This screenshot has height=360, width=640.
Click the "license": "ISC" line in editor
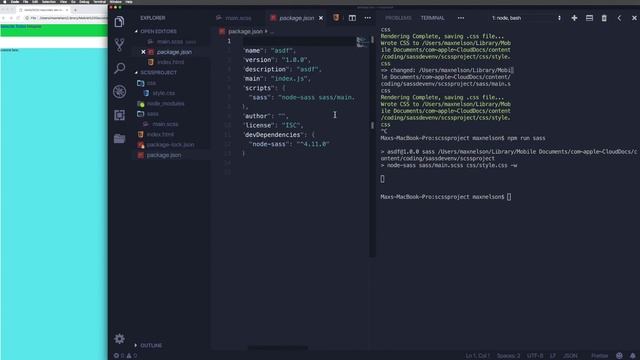click(273, 125)
